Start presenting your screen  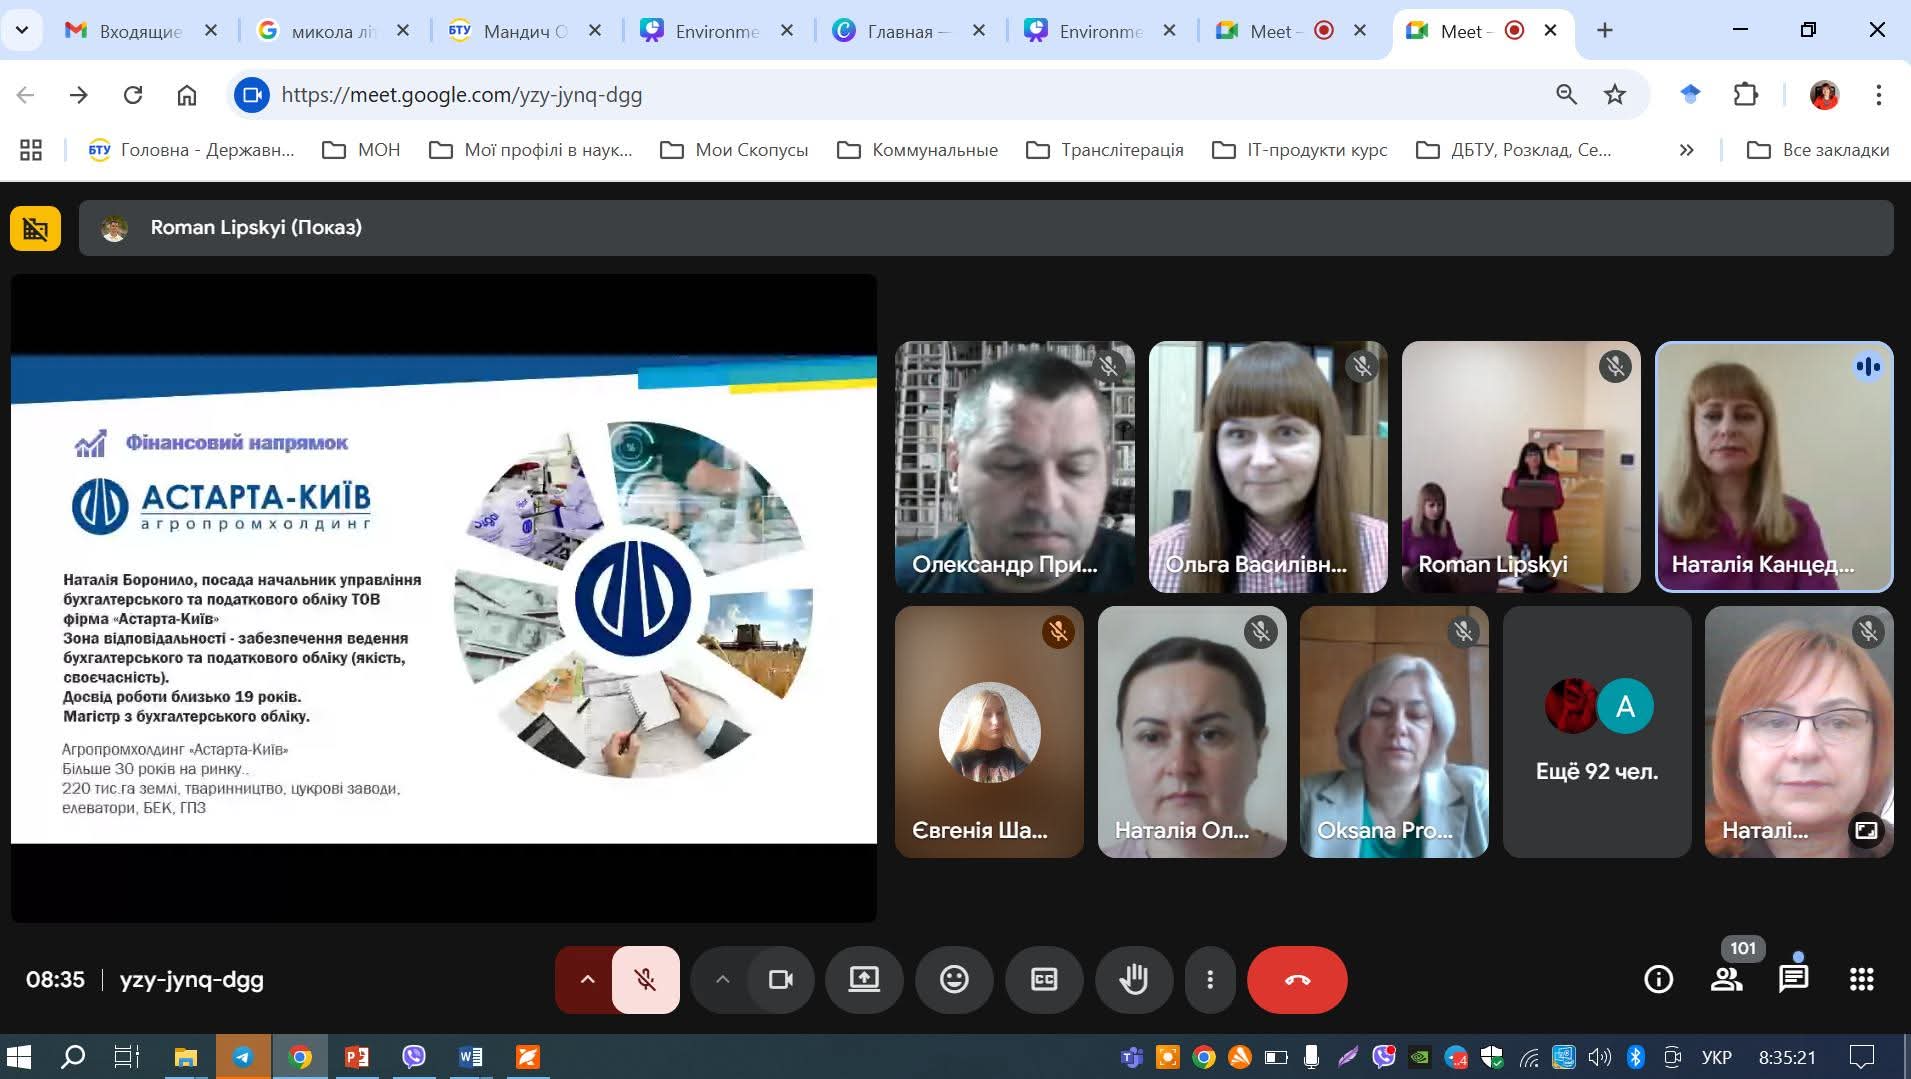[x=864, y=980]
